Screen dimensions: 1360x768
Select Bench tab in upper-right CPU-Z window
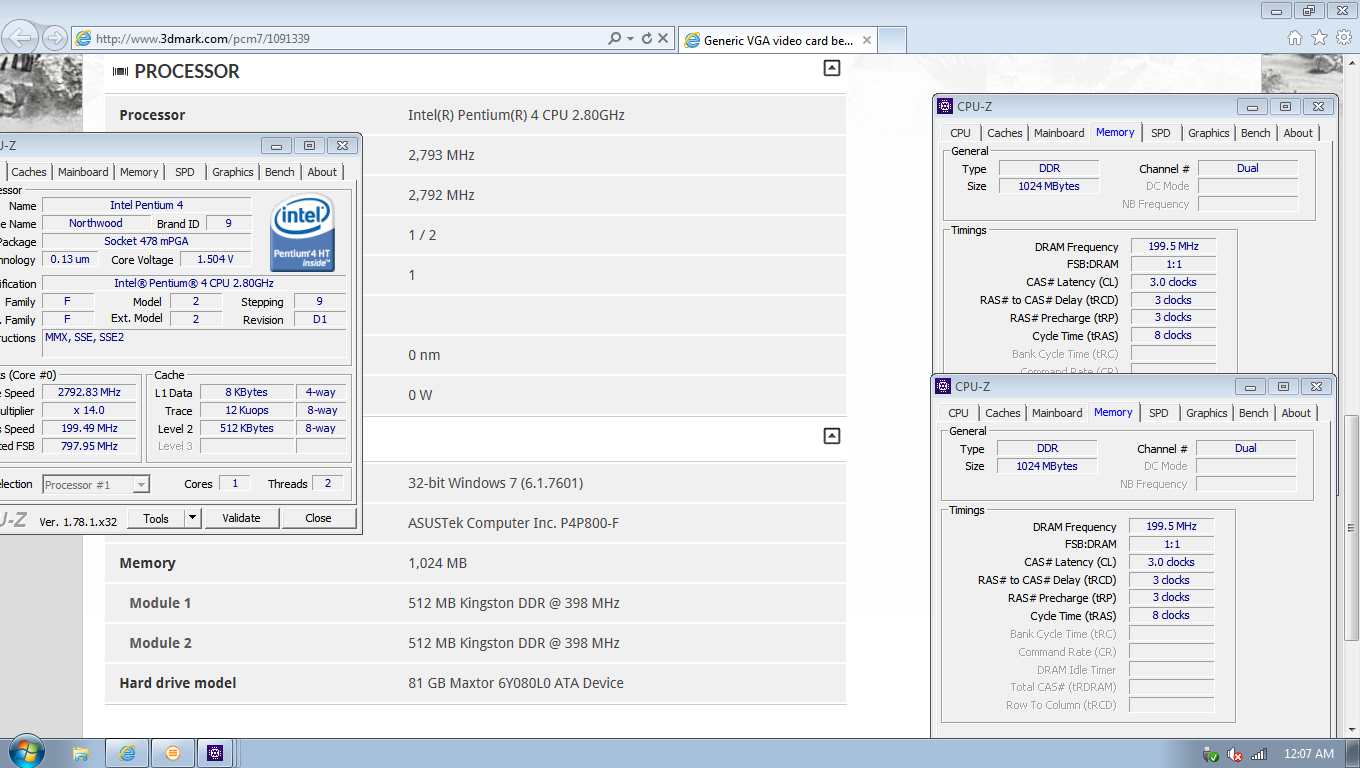(x=1256, y=133)
